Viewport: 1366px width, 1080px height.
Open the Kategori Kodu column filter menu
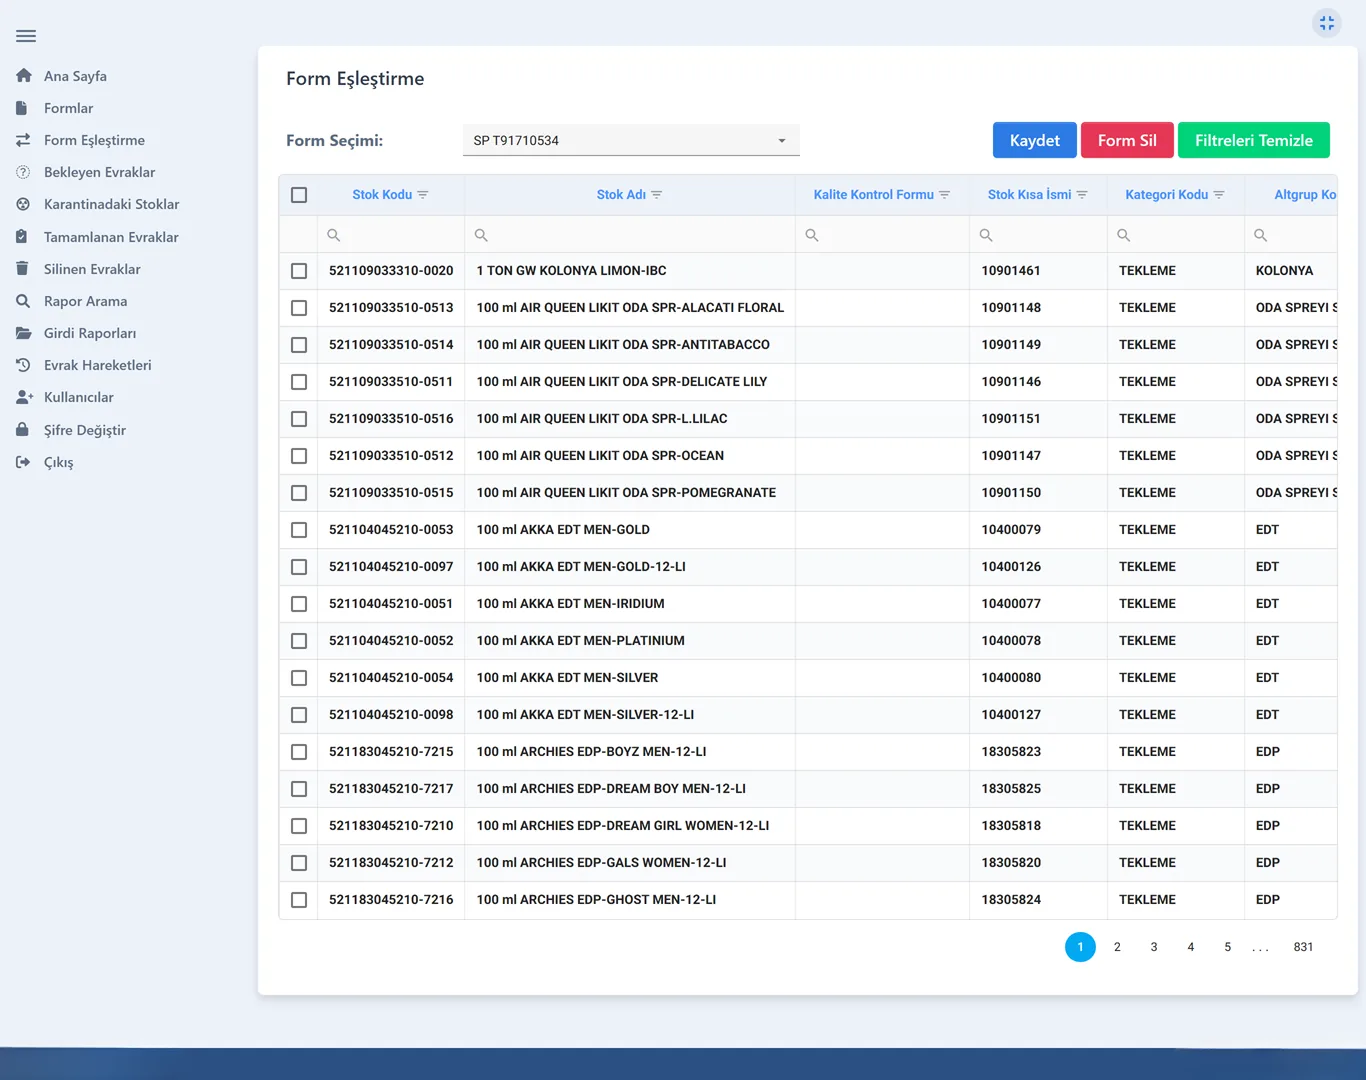1219,195
